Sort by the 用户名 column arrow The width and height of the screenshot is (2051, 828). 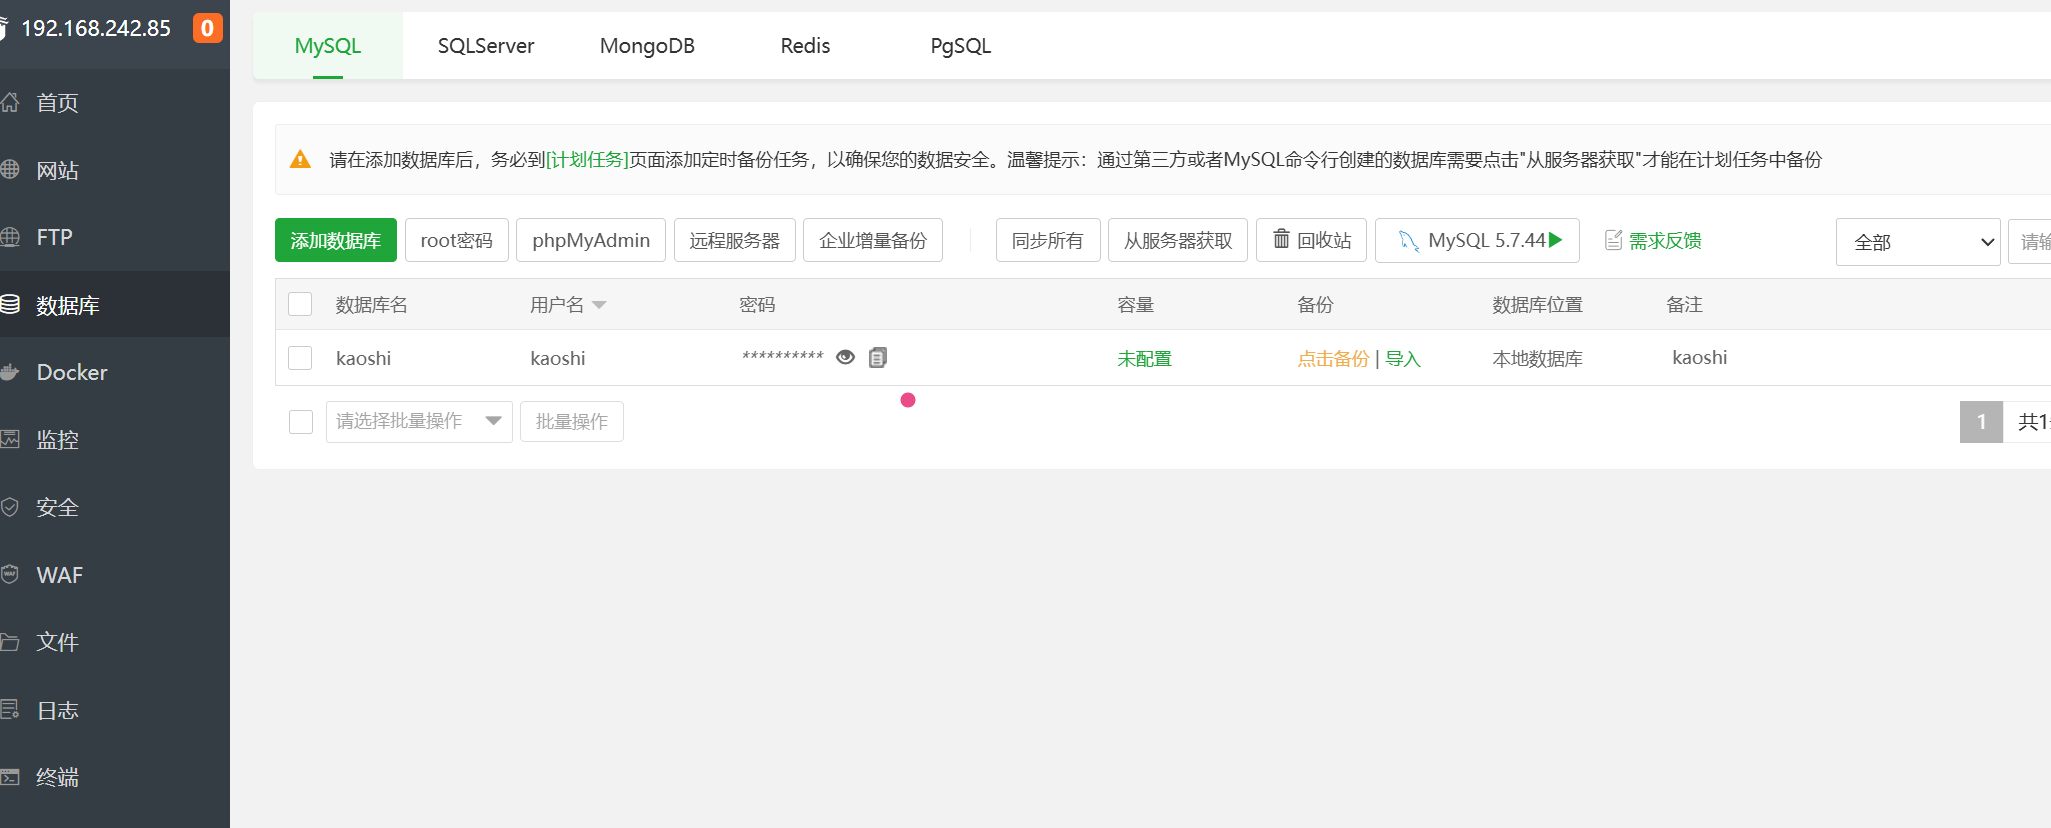coord(599,305)
